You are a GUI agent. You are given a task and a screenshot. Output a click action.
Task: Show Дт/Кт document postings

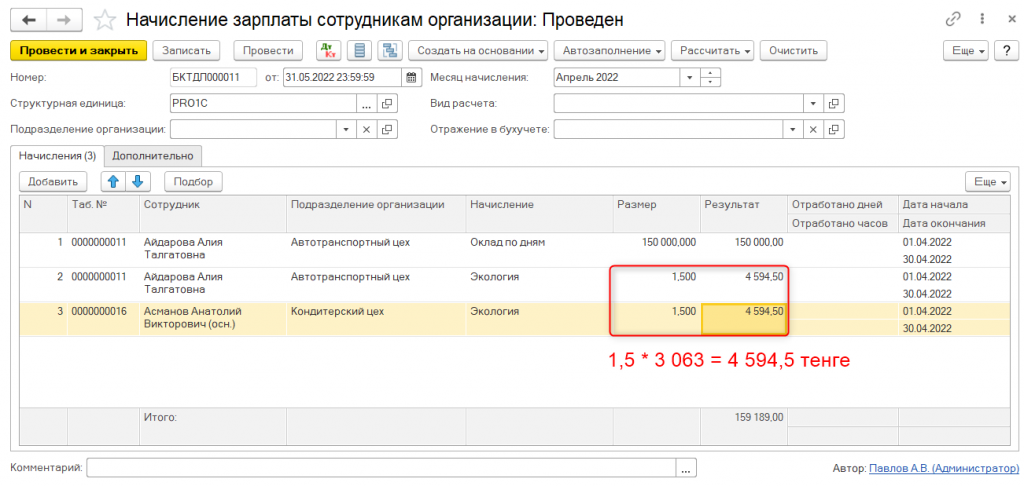(x=327, y=50)
